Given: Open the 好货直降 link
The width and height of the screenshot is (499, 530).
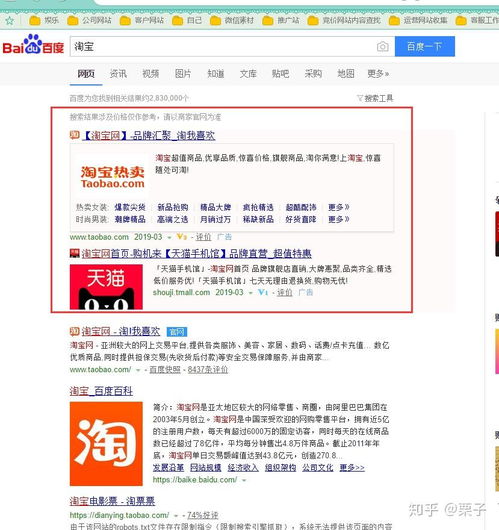Looking at the screenshot, I should (301, 219).
